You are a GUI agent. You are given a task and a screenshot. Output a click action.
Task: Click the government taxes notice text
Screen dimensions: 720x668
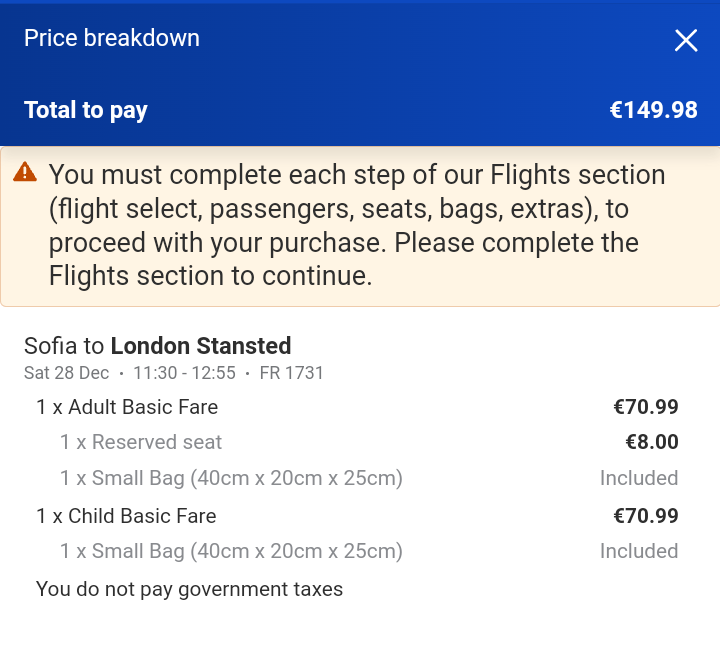coord(189,589)
